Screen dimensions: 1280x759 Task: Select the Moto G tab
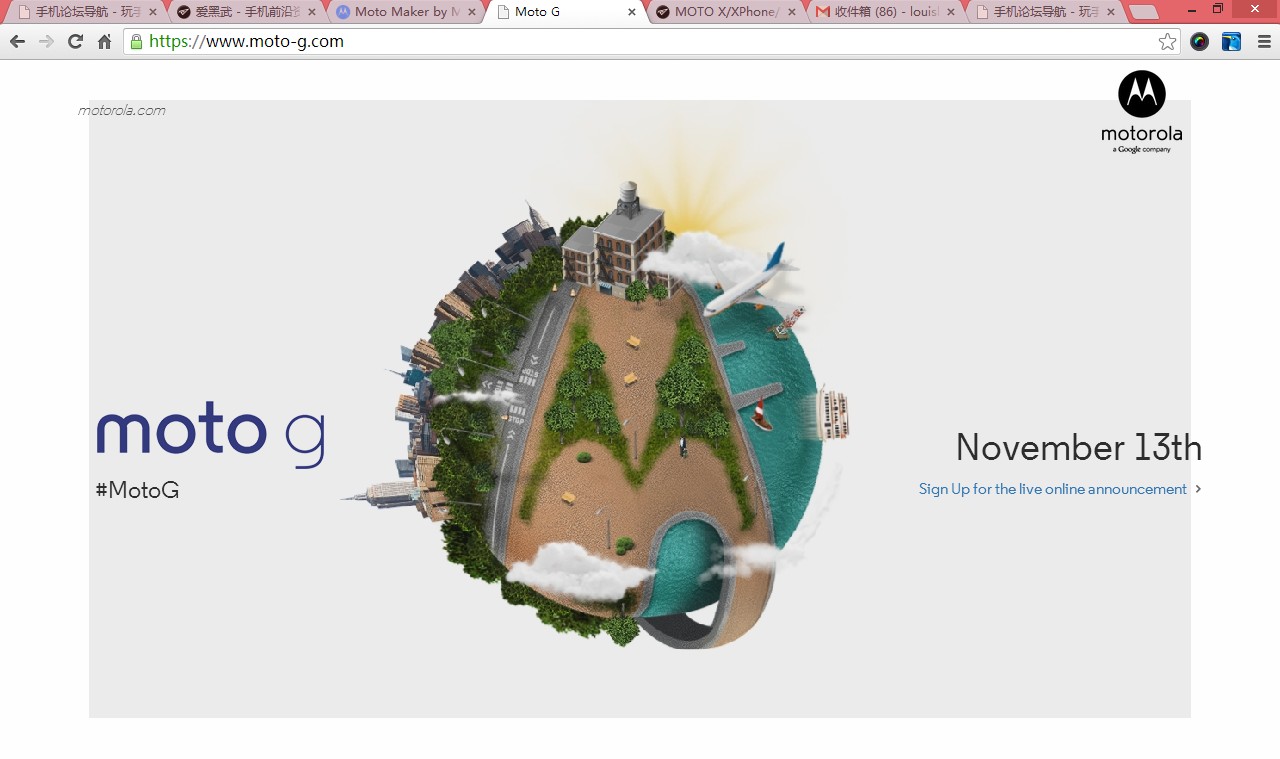[x=567, y=12]
